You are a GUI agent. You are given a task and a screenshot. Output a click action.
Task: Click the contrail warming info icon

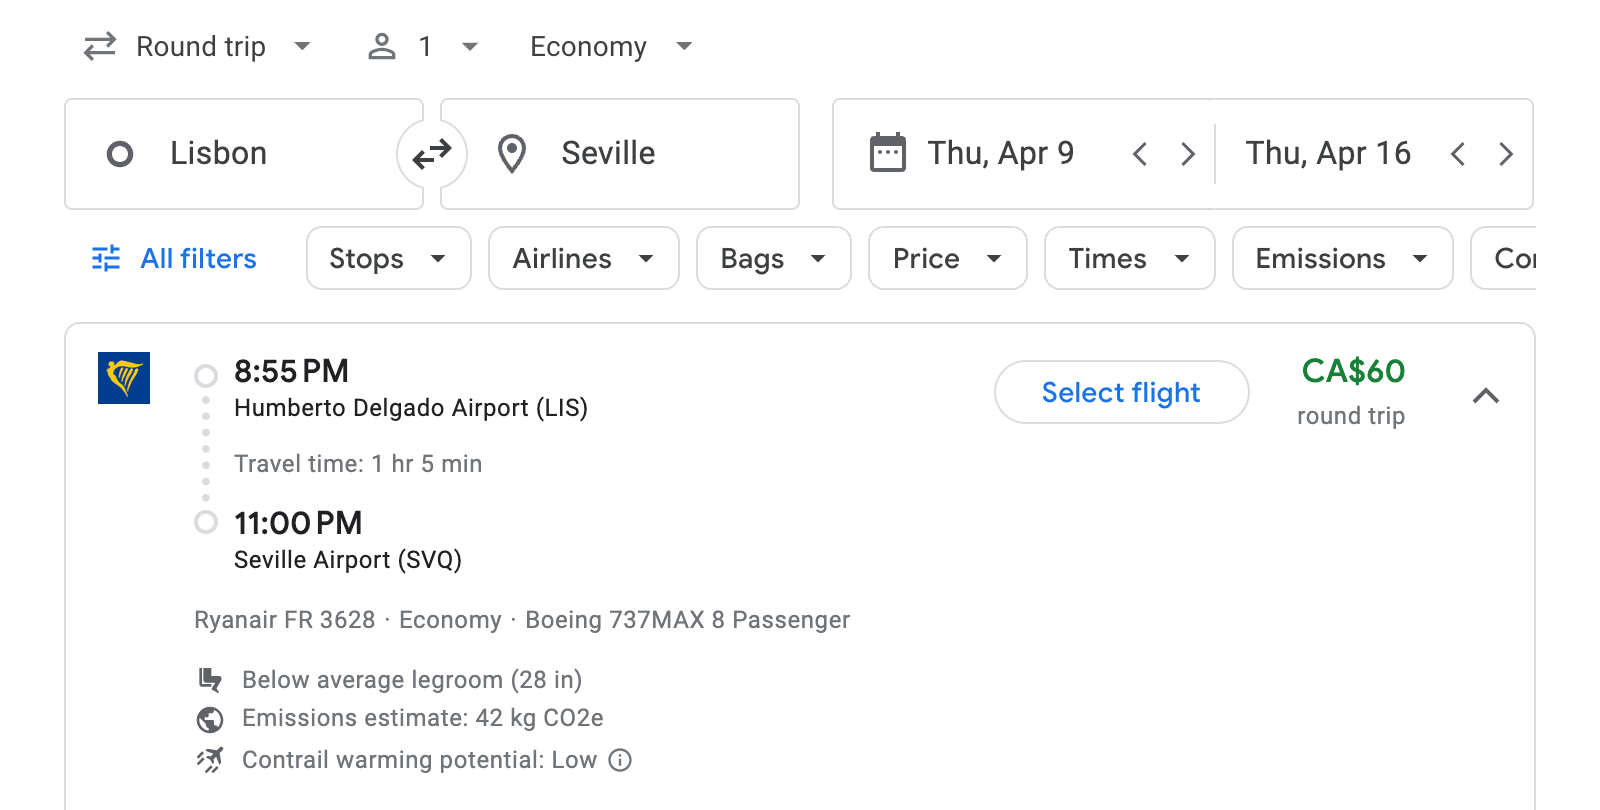(x=620, y=760)
